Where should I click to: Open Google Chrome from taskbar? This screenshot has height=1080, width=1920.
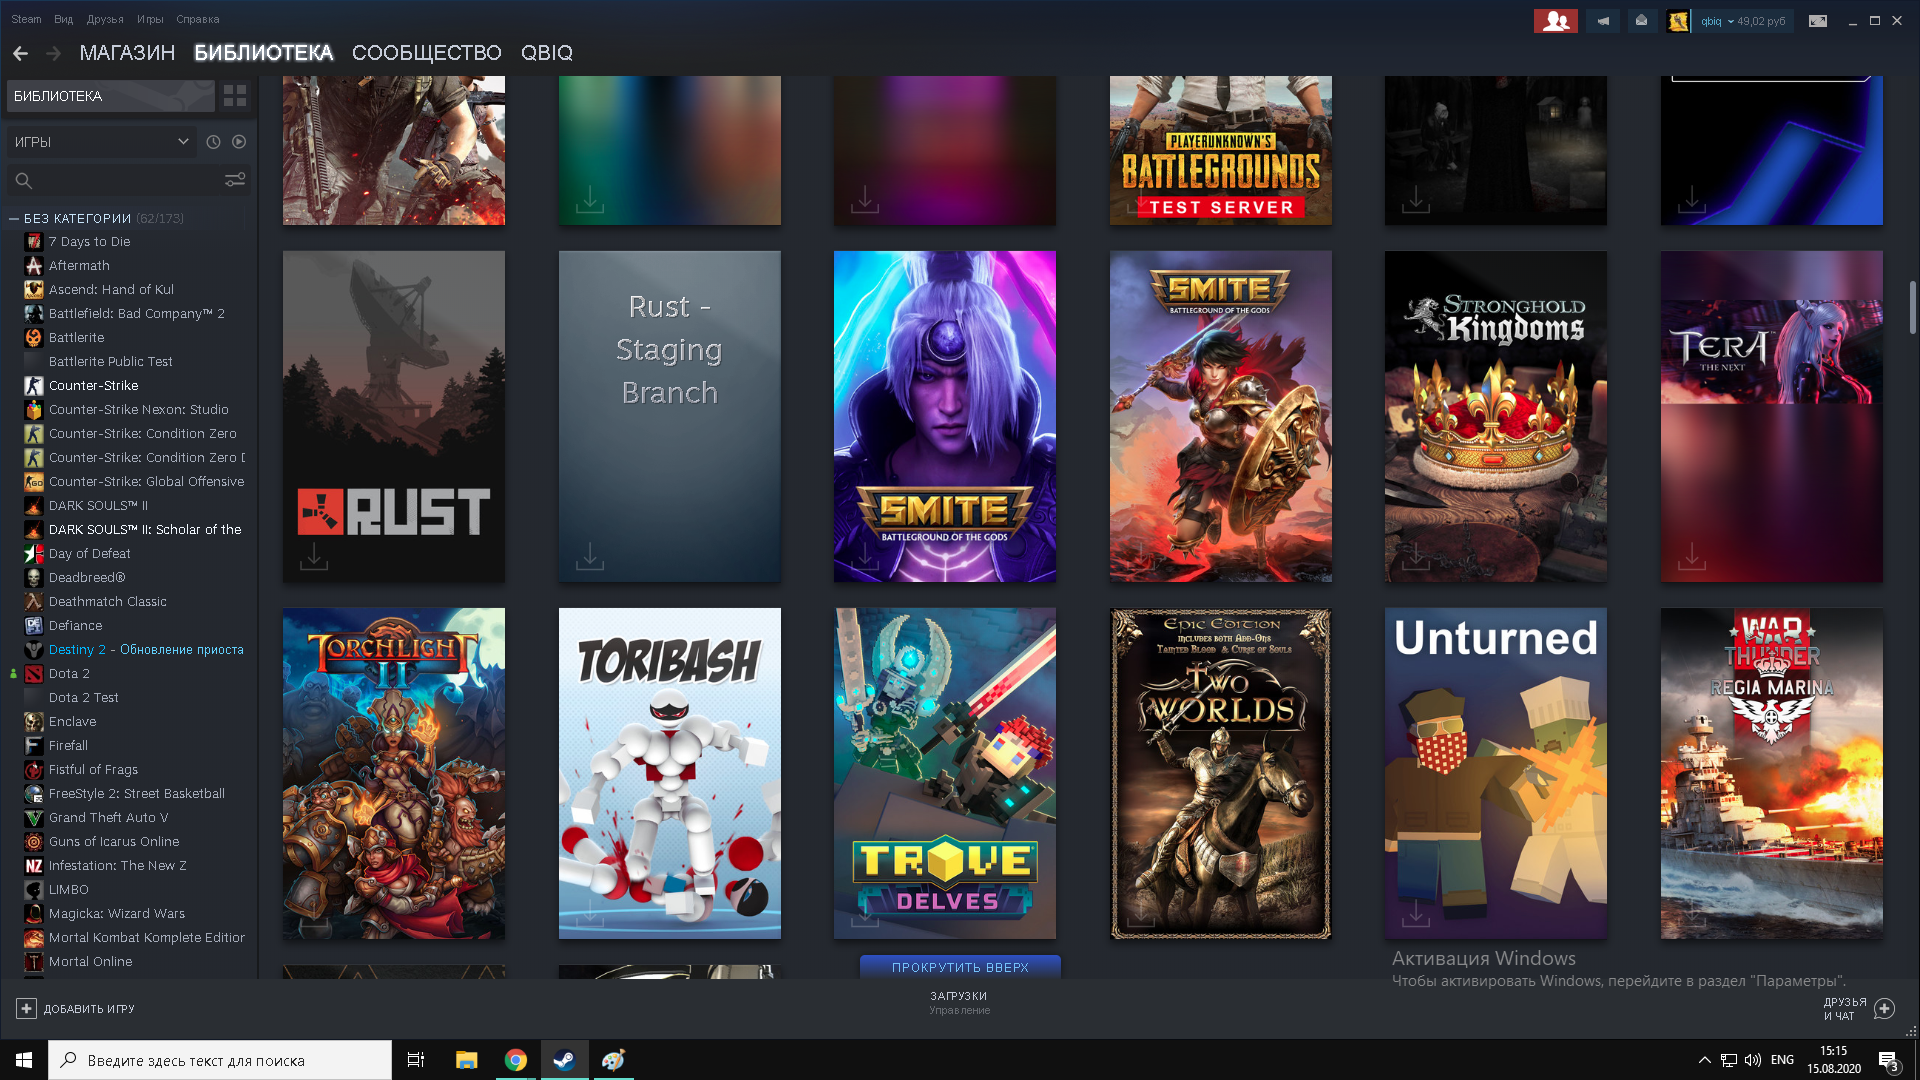tap(516, 1060)
